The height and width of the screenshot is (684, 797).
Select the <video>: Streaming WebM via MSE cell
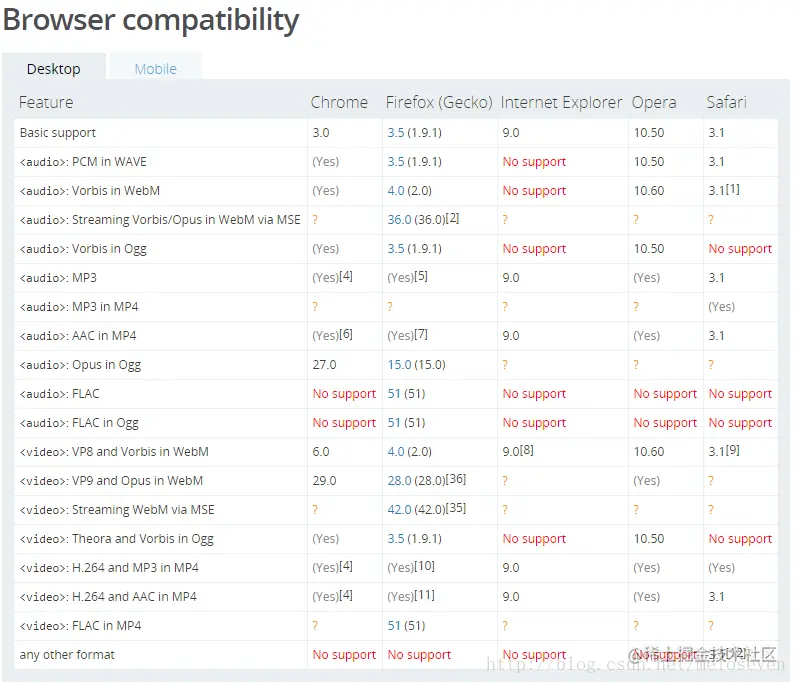point(161,509)
